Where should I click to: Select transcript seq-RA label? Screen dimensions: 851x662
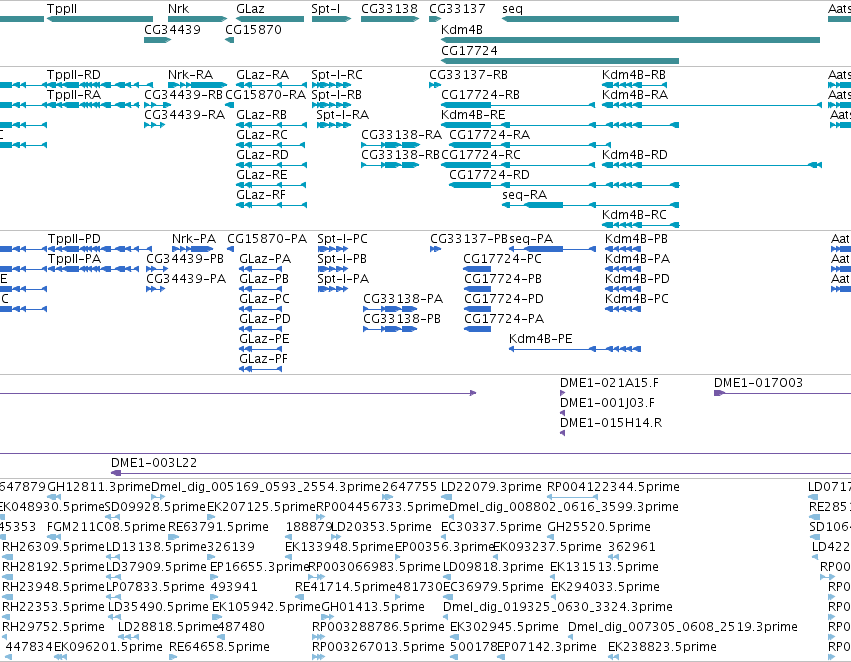point(525,195)
